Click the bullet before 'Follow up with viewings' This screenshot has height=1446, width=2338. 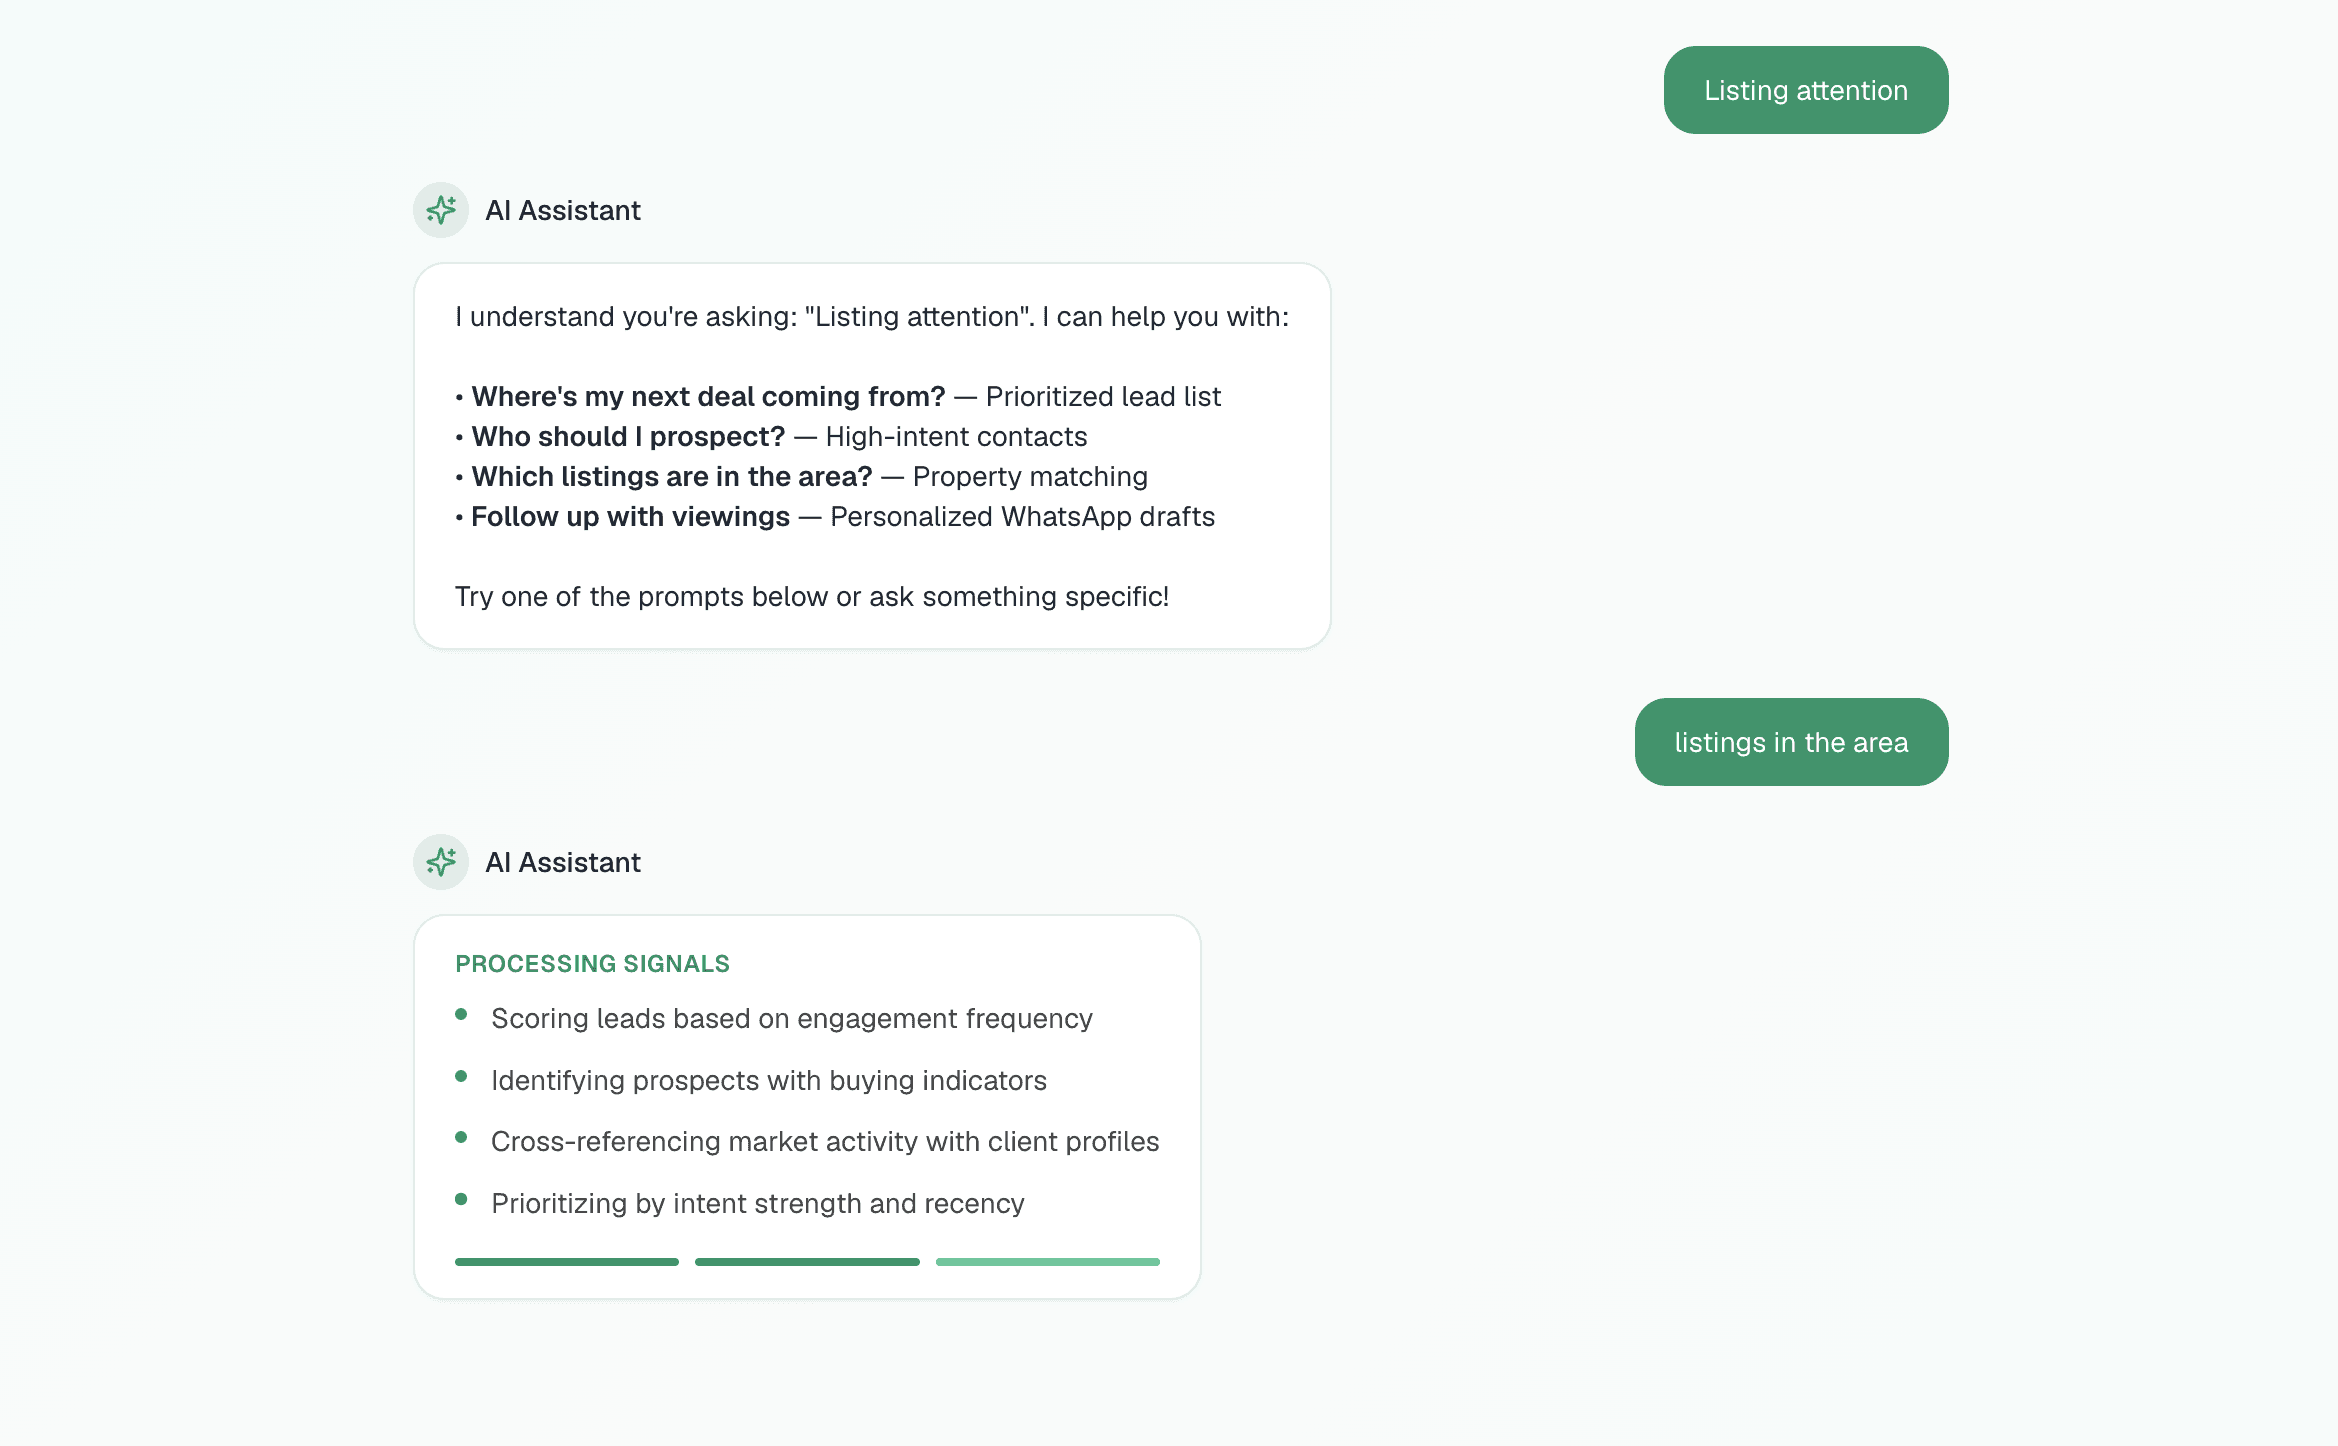(459, 518)
